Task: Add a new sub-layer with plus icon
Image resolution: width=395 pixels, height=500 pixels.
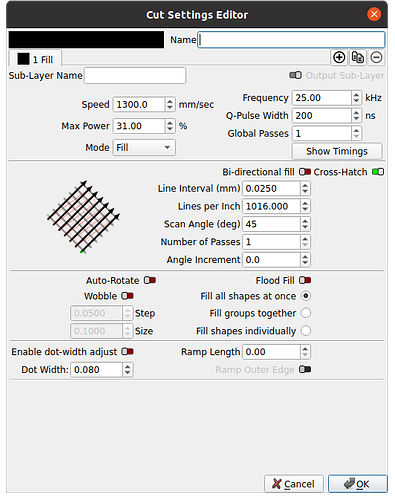Action: click(x=339, y=57)
